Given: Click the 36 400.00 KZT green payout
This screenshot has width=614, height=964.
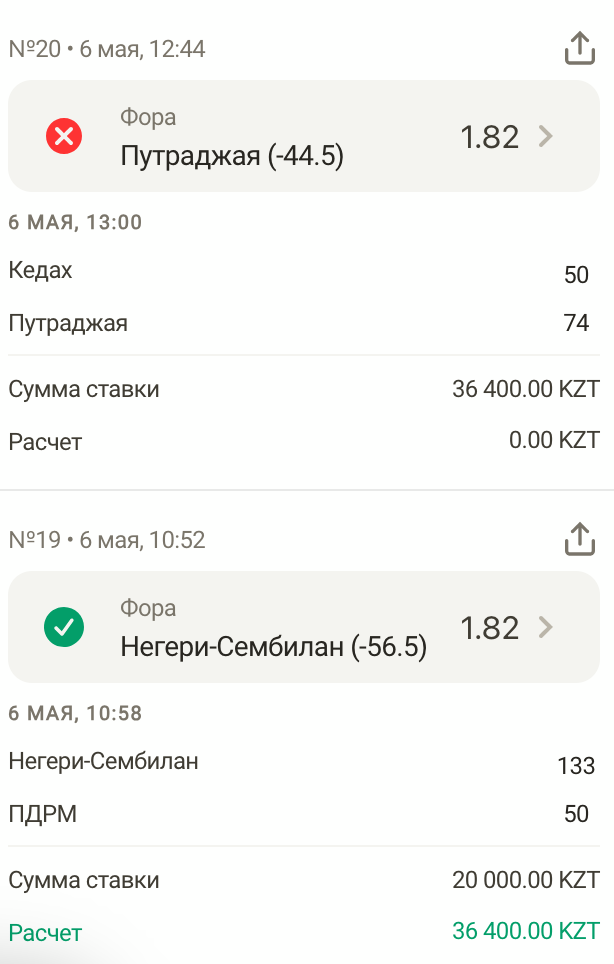Looking at the screenshot, I should [x=525, y=930].
